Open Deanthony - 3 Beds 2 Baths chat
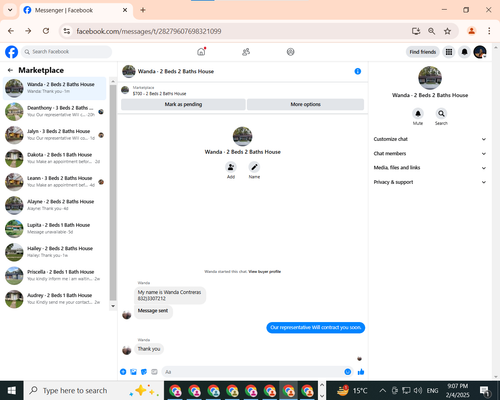Image resolution: width=500 pixels, height=400 pixels. (x=55, y=111)
